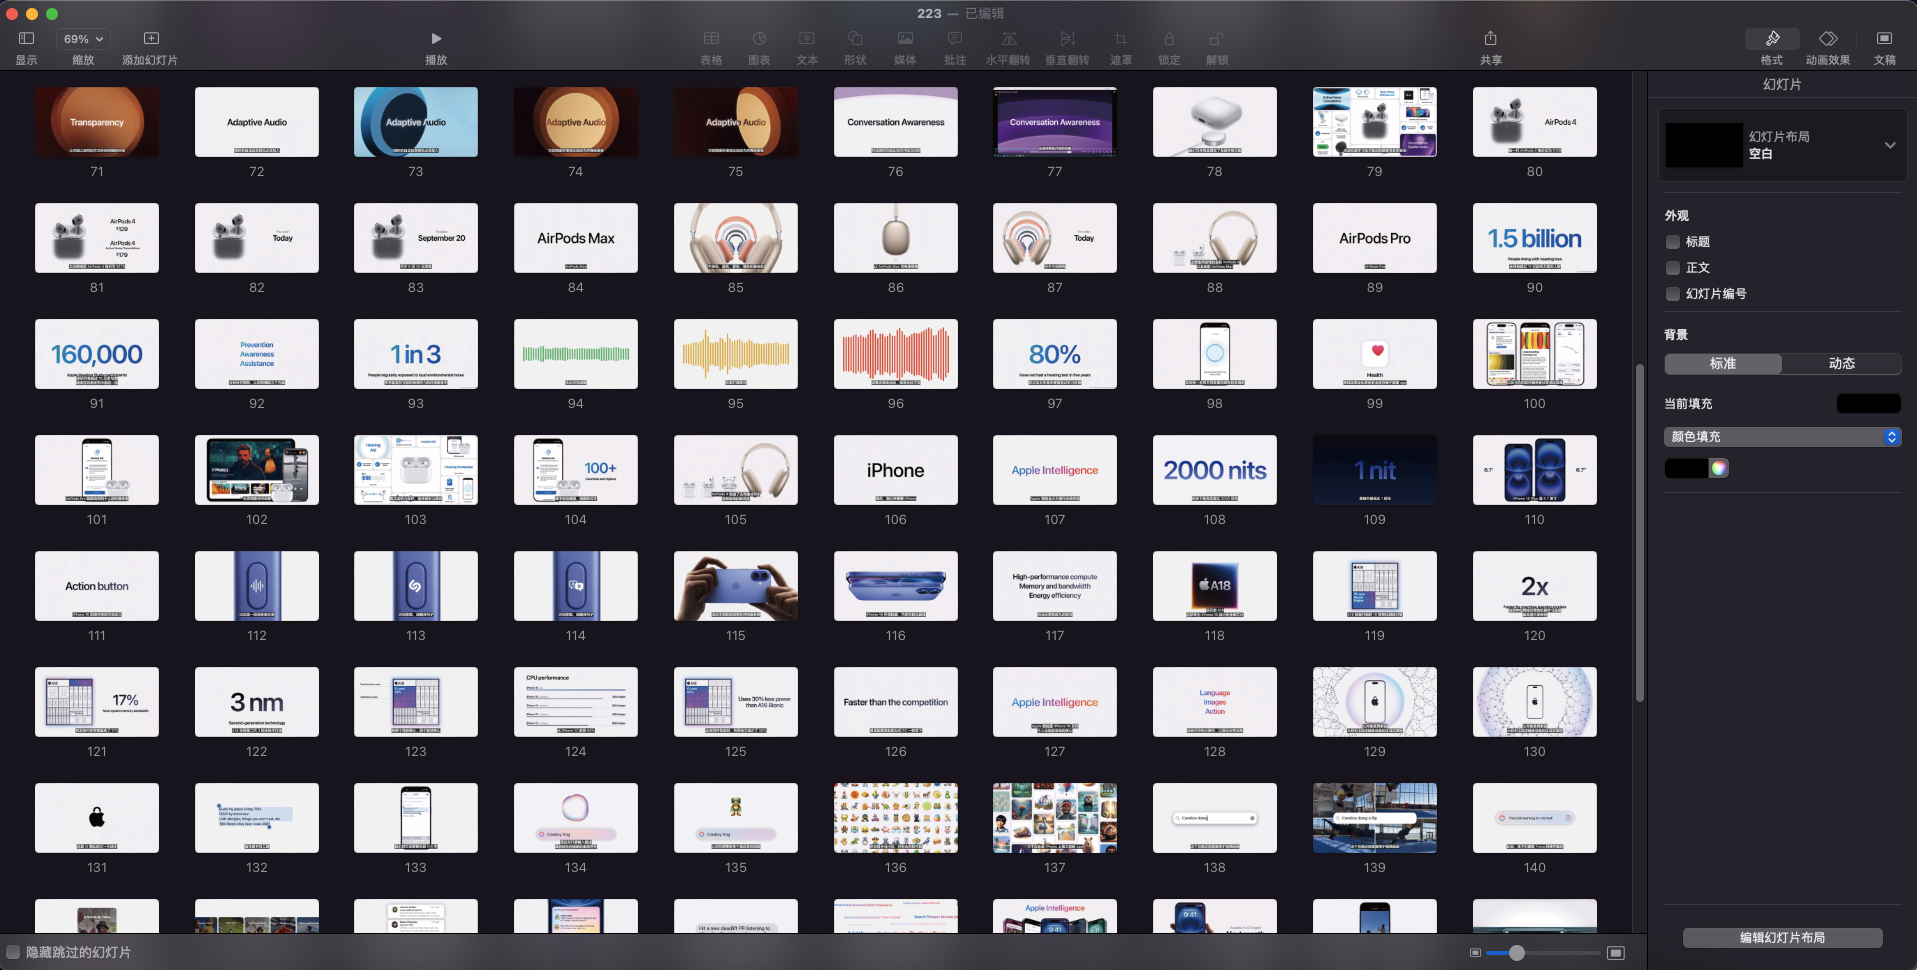Select slide 93 1 in 3 thumbnail
The width and height of the screenshot is (1917, 970).
(416, 354)
